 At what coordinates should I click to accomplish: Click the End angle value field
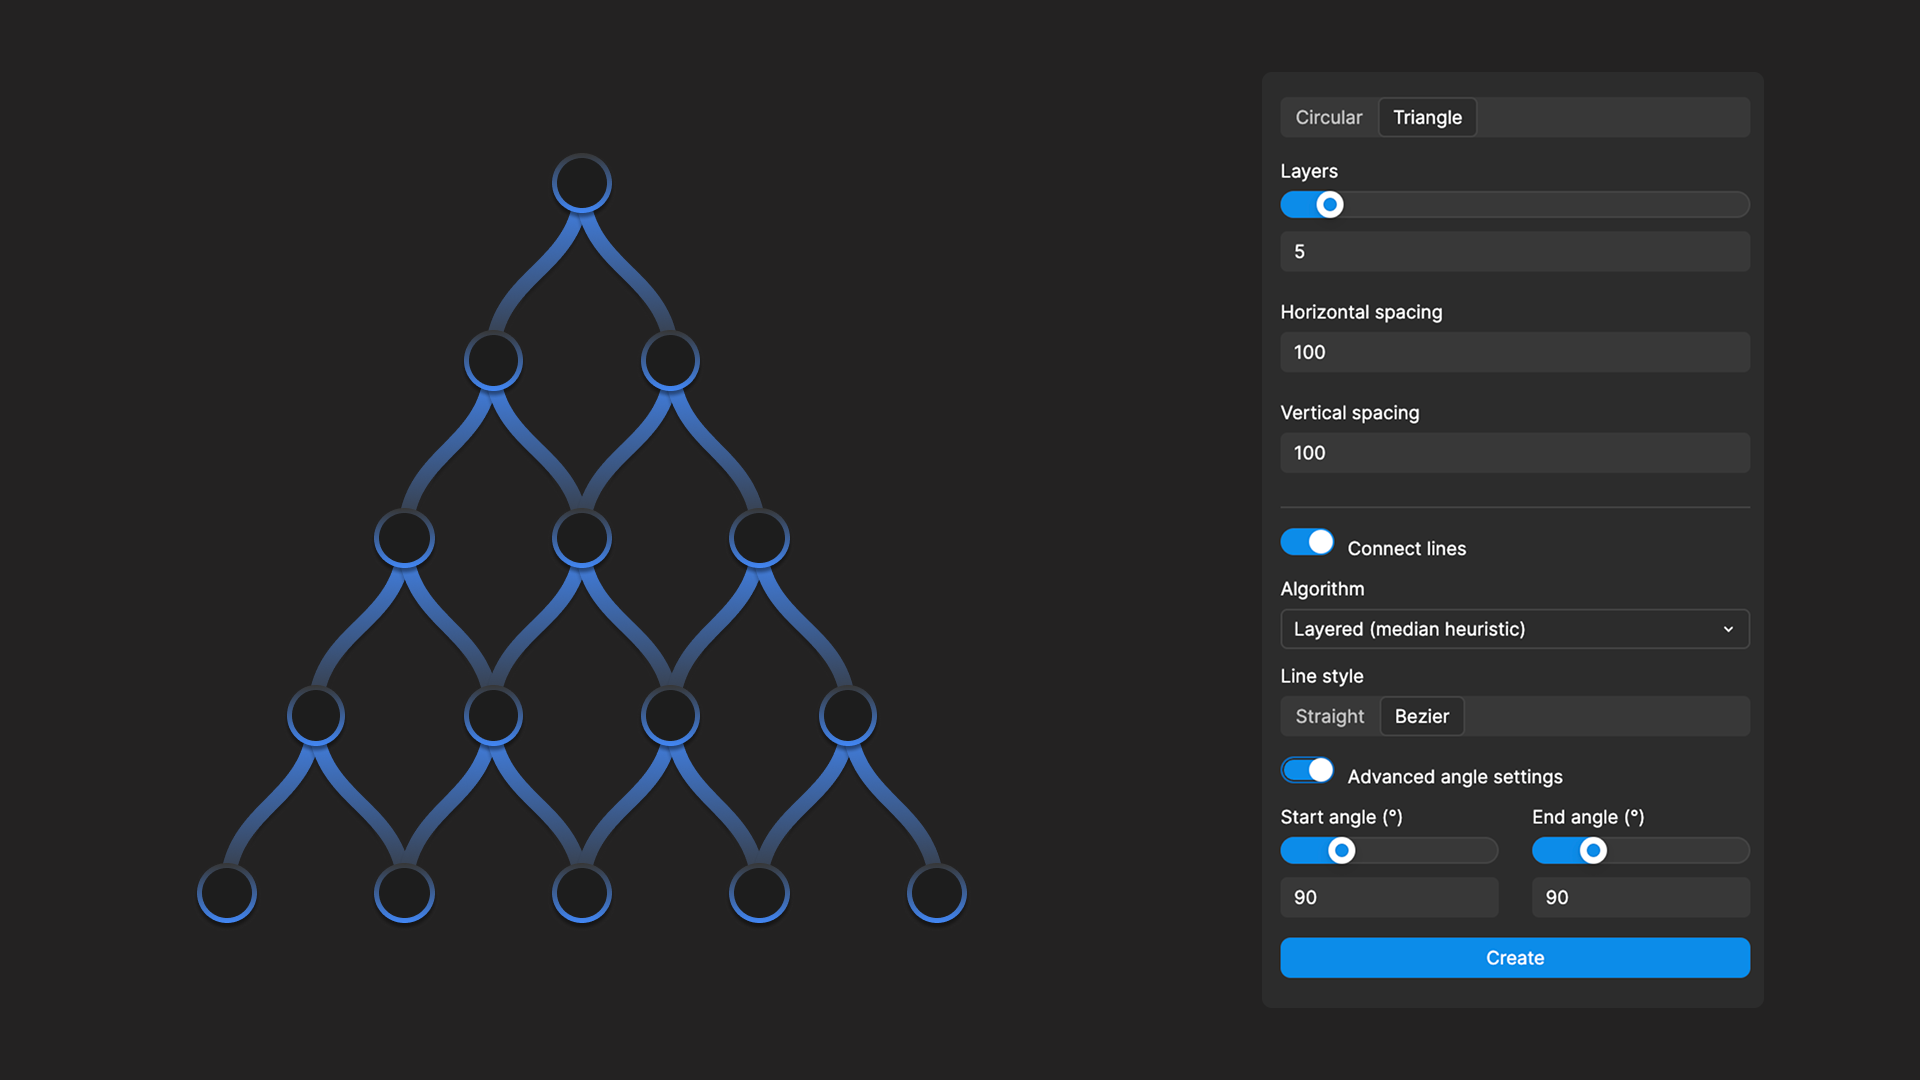pos(1640,897)
